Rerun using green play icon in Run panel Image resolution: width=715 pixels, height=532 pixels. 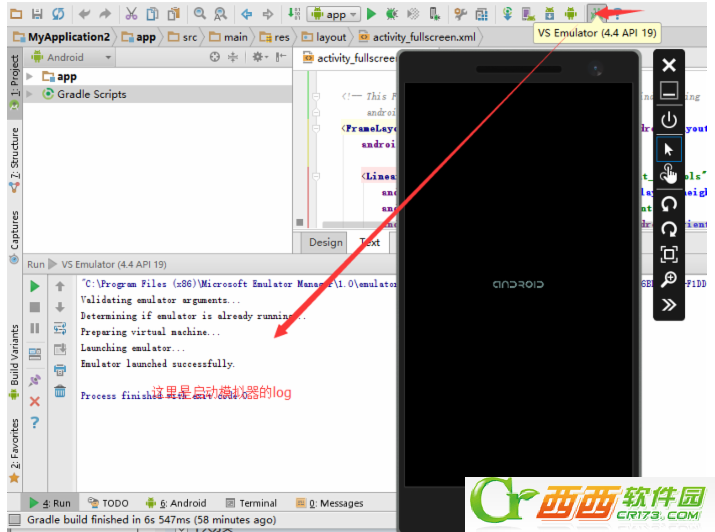35,287
